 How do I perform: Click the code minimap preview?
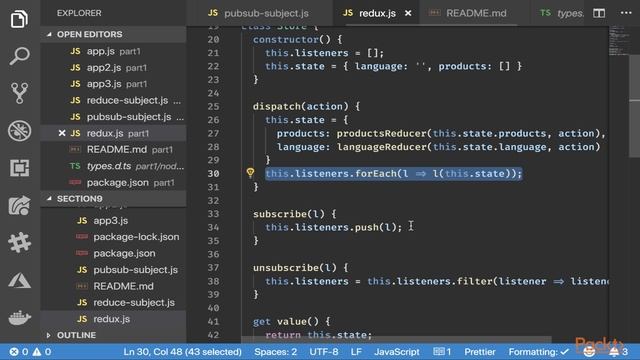(x=618, y=41)
